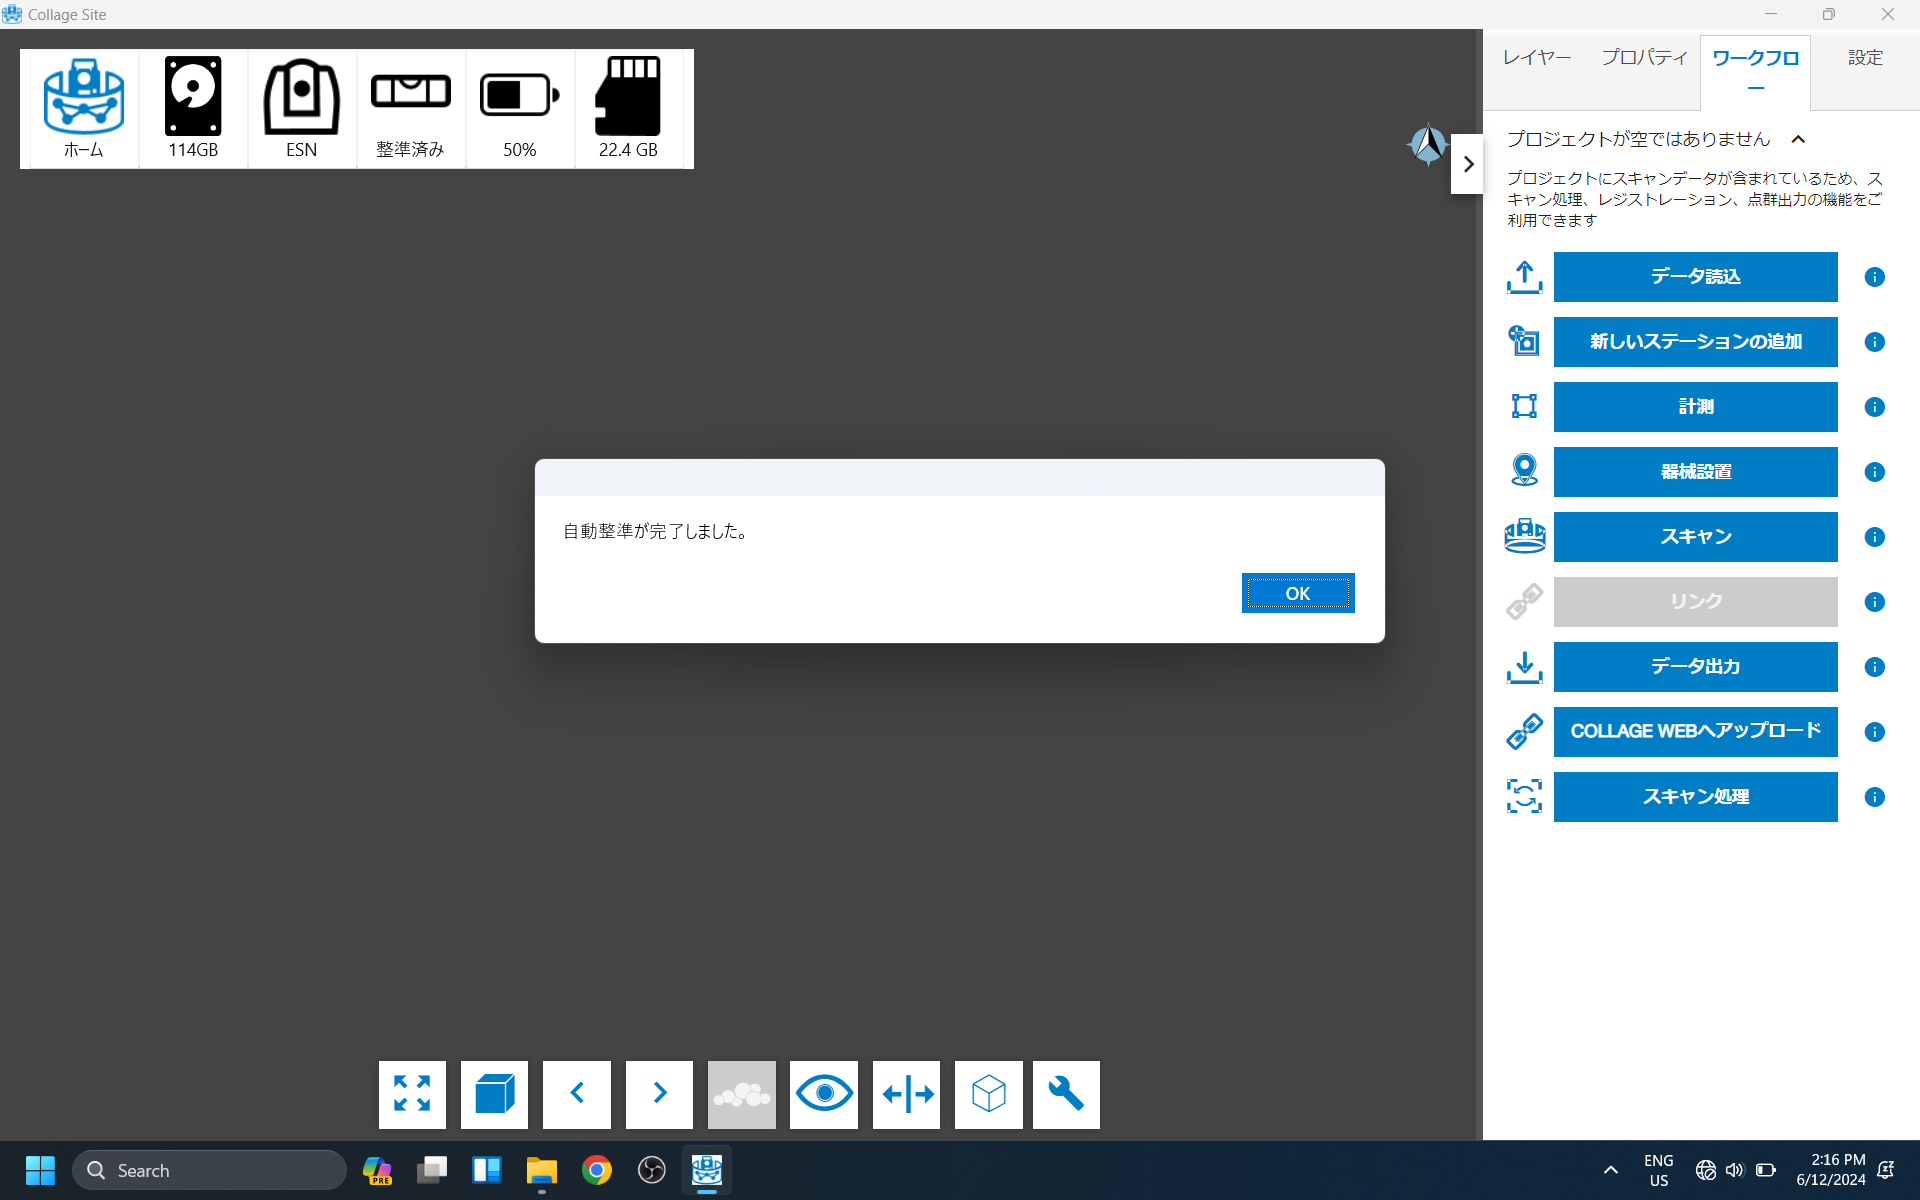Click the wireframe box icon

coord(988,1094)
